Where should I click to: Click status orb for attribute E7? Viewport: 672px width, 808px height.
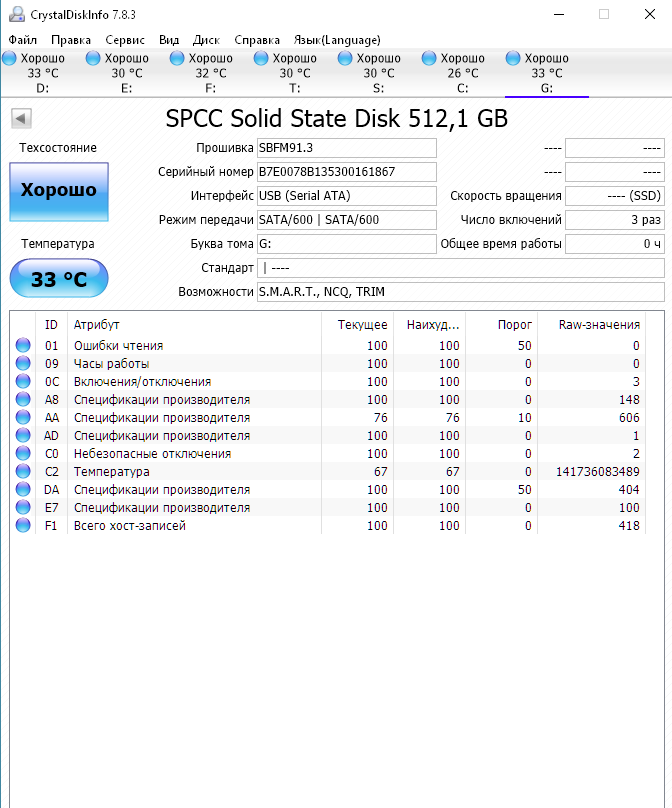[23, 508]
